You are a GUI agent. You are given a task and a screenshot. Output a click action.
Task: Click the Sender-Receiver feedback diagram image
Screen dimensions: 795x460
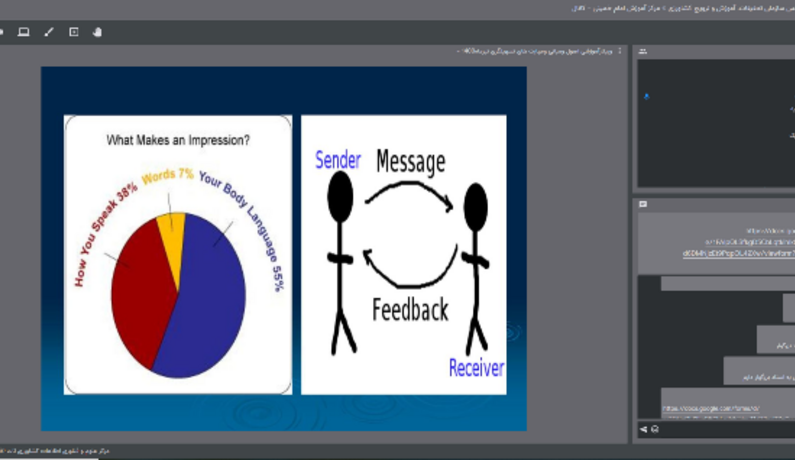pyautogui.click(x=404, y=255)
